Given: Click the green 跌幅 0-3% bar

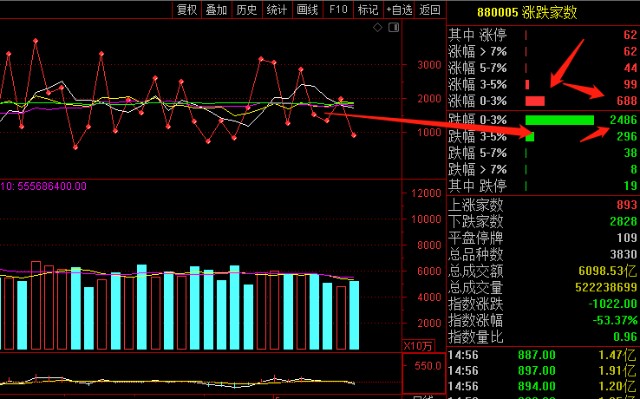Looking at the screenshot, I should pyautogui.click(x=560, y=120).
